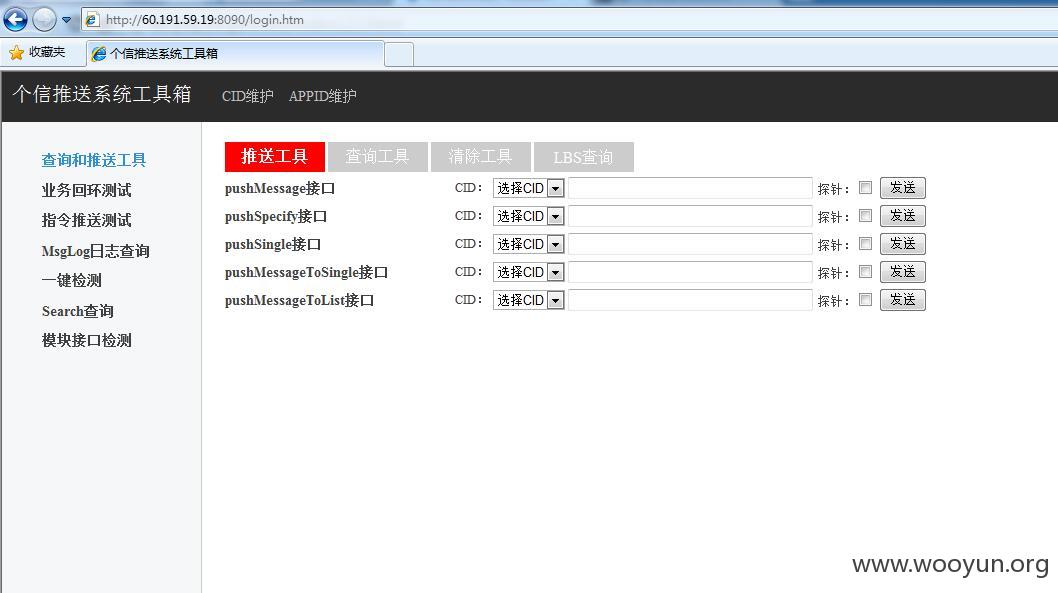Select 查询和推送工具 in the sidebar
Screen dimensions: 1058x593
94,160
